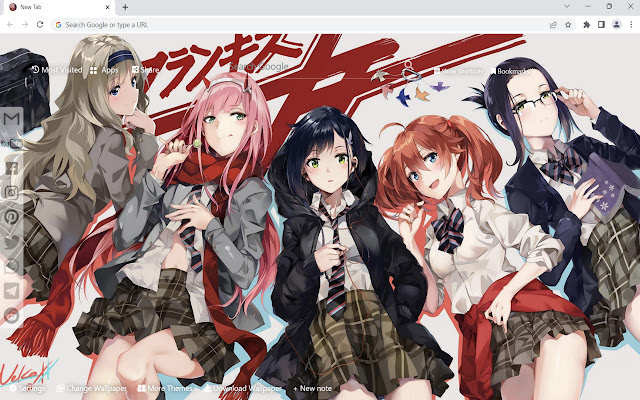The image size is (640, 400).
Task: Click the magnifier search icon on the page
Action: (x=408, y=65)
